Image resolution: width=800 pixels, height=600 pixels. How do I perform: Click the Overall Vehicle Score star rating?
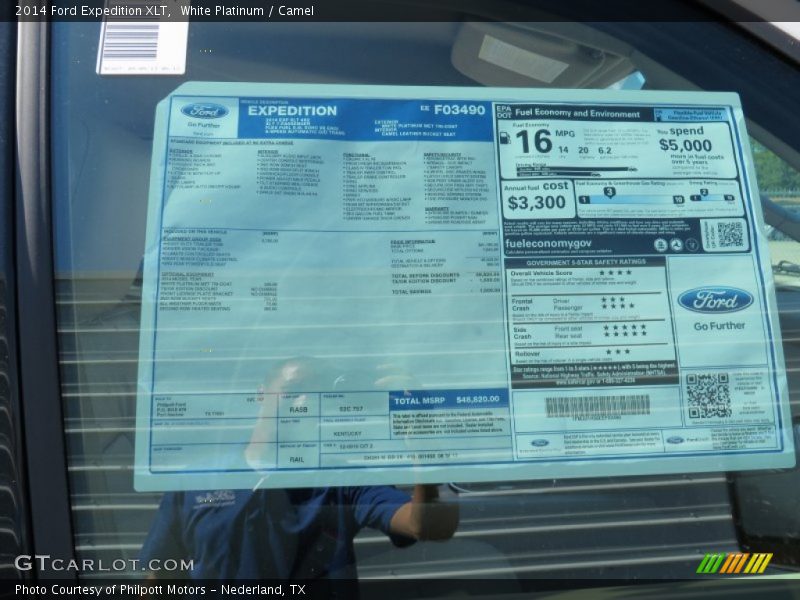[x=614, y=273]
